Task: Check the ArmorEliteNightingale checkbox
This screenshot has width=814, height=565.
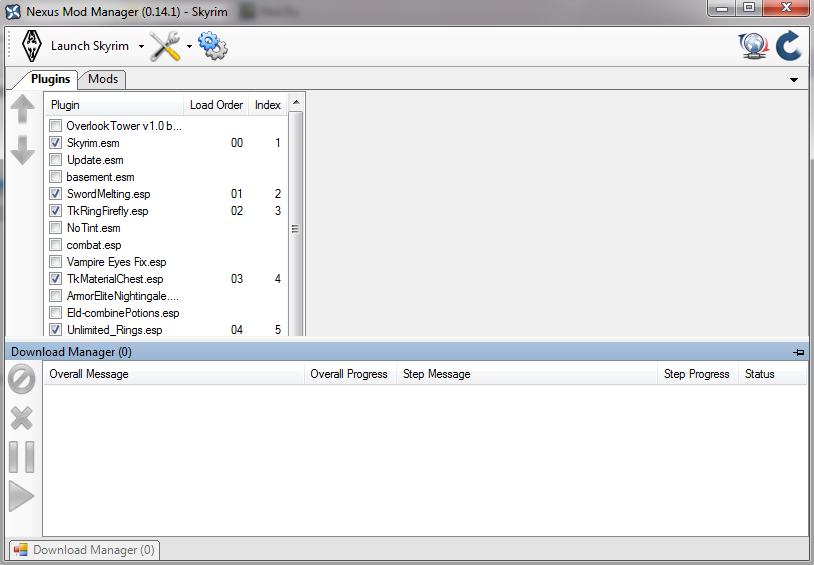Action: coord(56,296)
